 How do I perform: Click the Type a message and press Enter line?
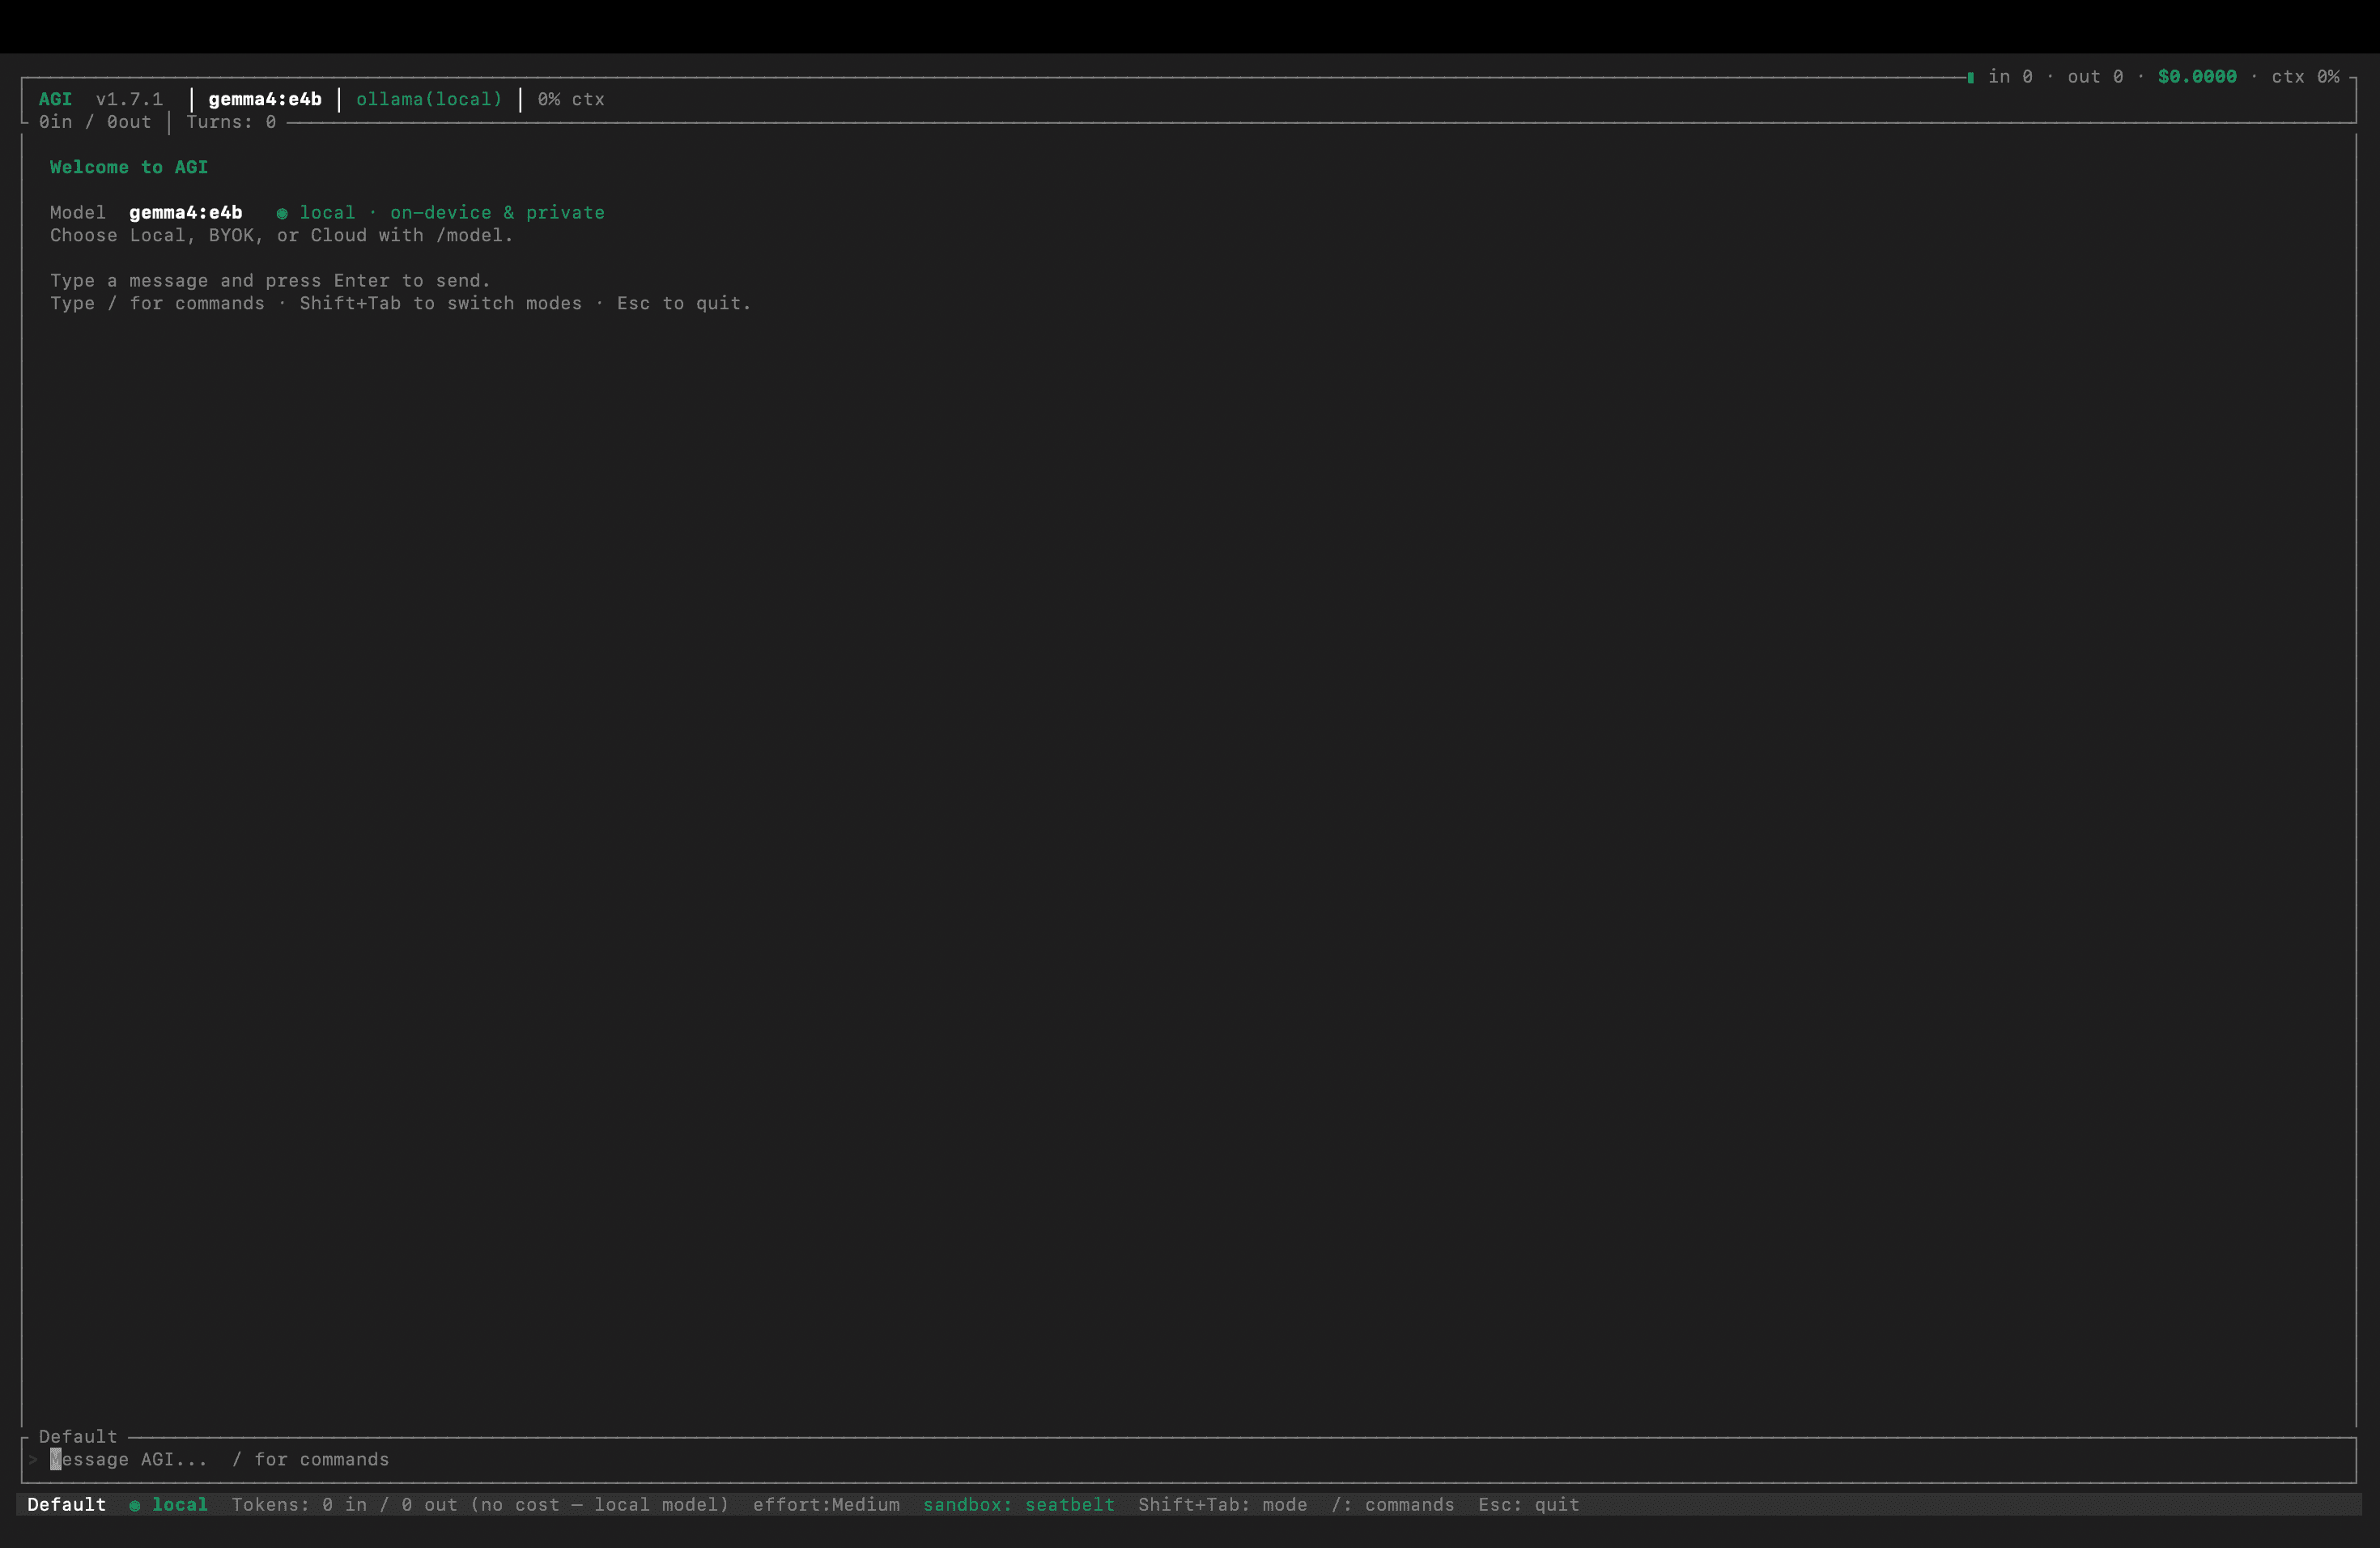click(x=271, y=281)
